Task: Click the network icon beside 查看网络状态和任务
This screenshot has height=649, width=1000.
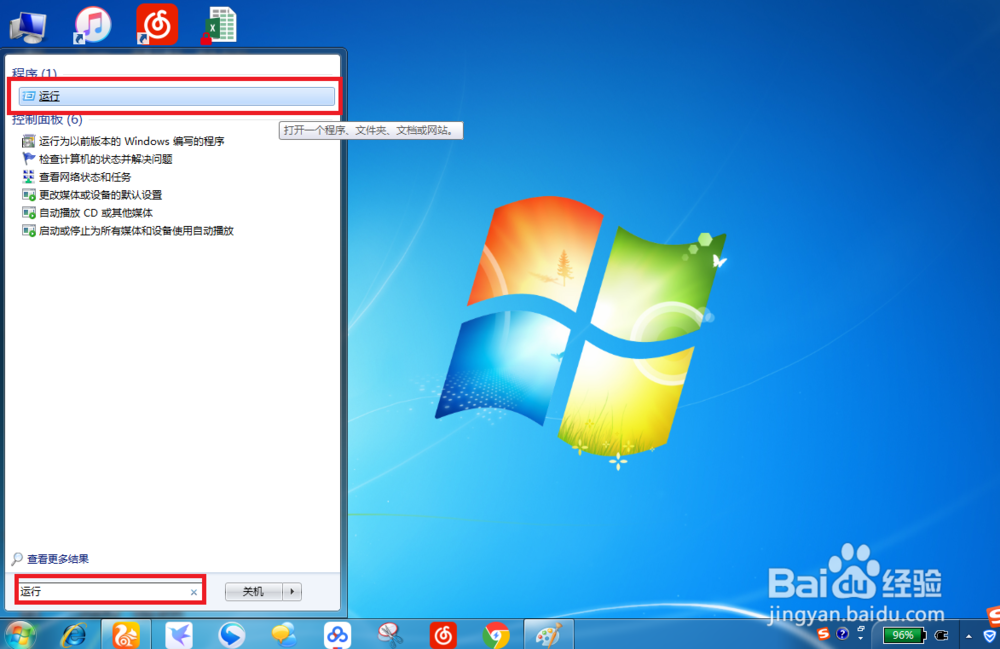Action: 29,177
